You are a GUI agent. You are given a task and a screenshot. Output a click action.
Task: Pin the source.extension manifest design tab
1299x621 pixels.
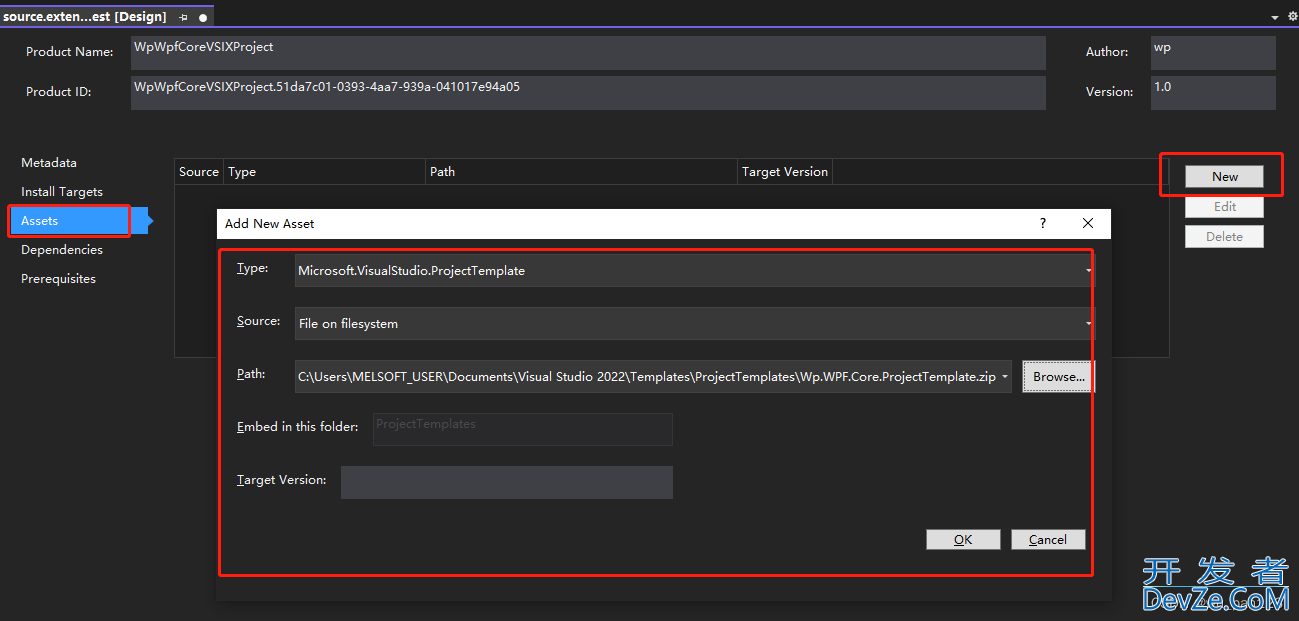pos(183,17)
